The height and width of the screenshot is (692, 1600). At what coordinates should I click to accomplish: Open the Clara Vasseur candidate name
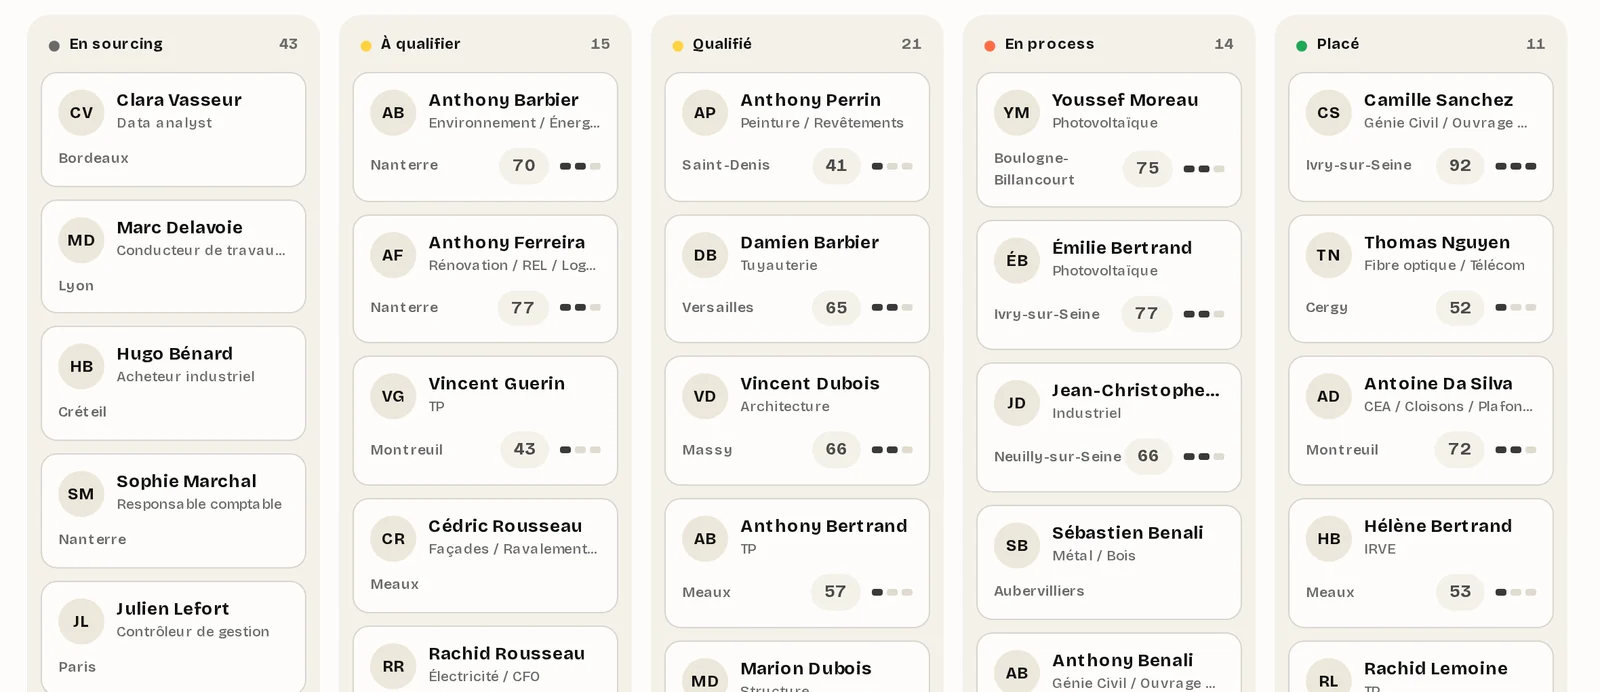179,100
